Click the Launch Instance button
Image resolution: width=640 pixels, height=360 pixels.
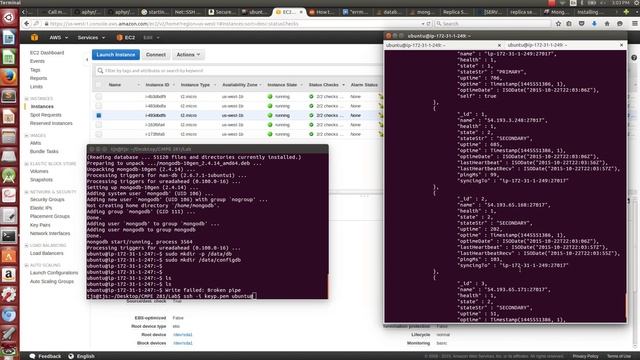(116, 54)
